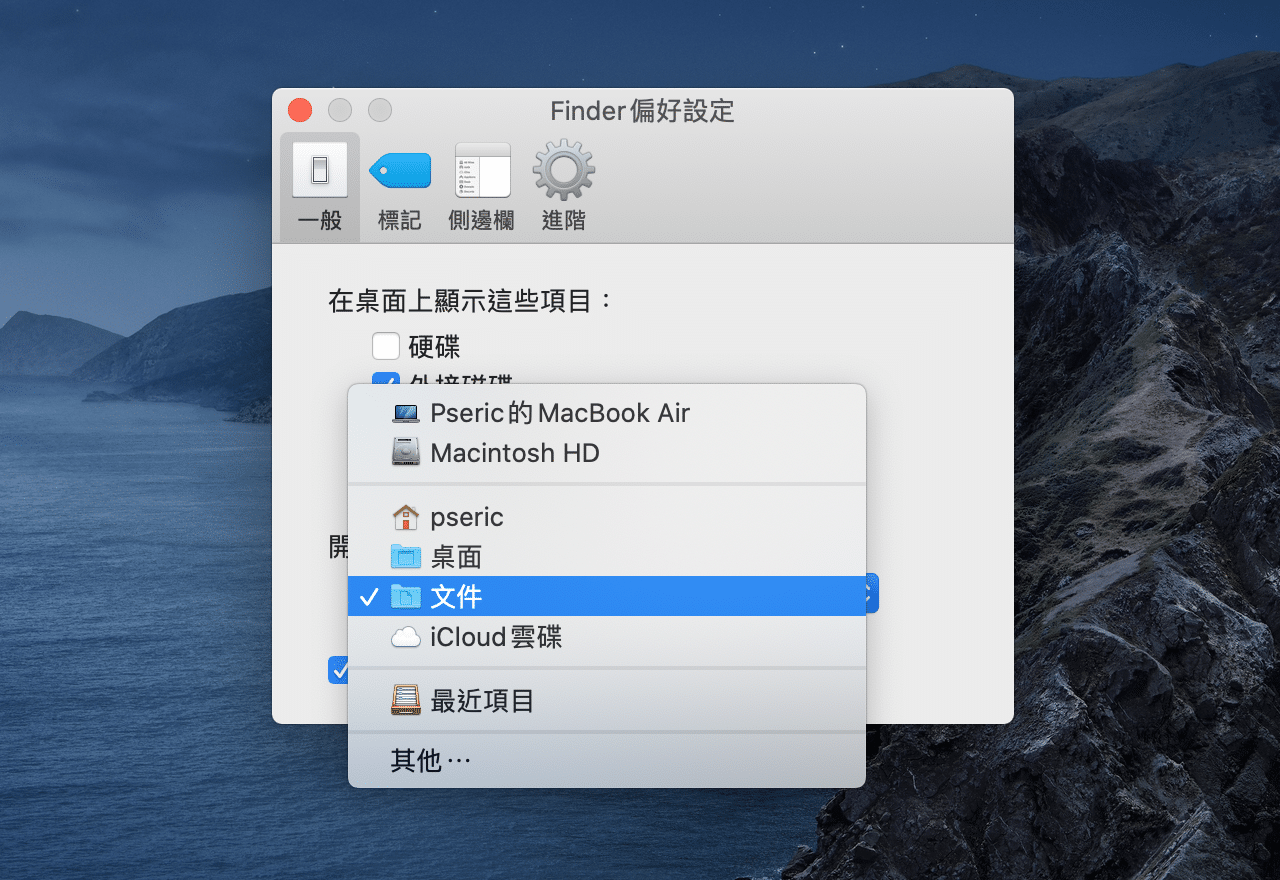Click popup button arrows right of 文件 row

[x=871, y=593]
